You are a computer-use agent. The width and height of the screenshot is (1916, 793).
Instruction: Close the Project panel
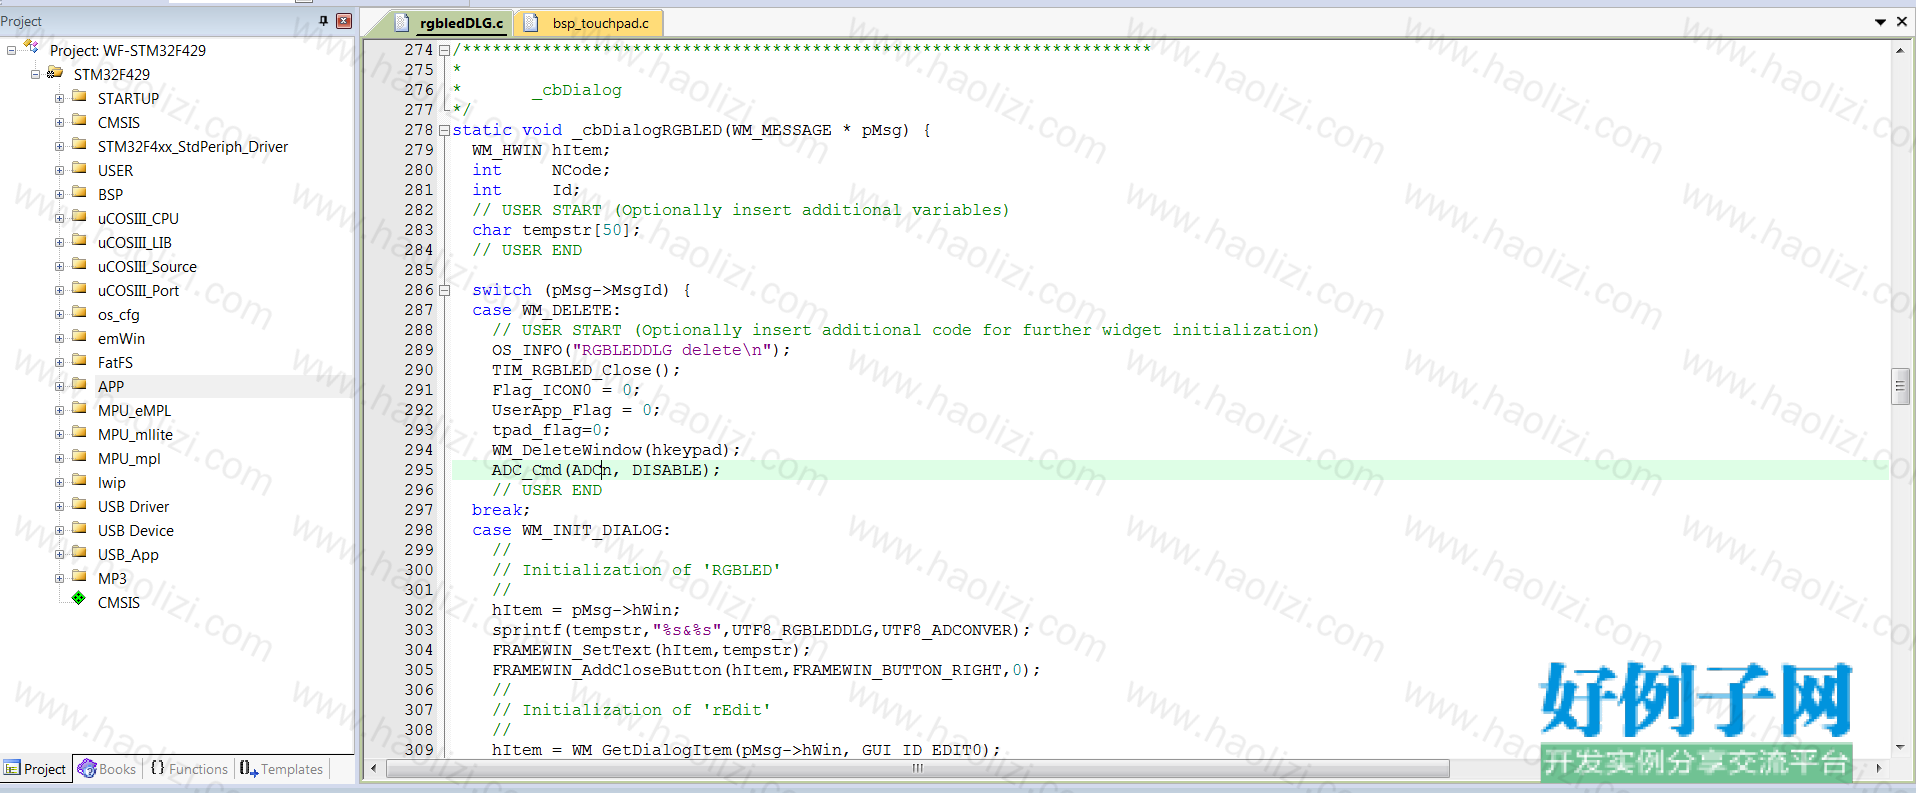pyautogui.click(x=344, y=21)
